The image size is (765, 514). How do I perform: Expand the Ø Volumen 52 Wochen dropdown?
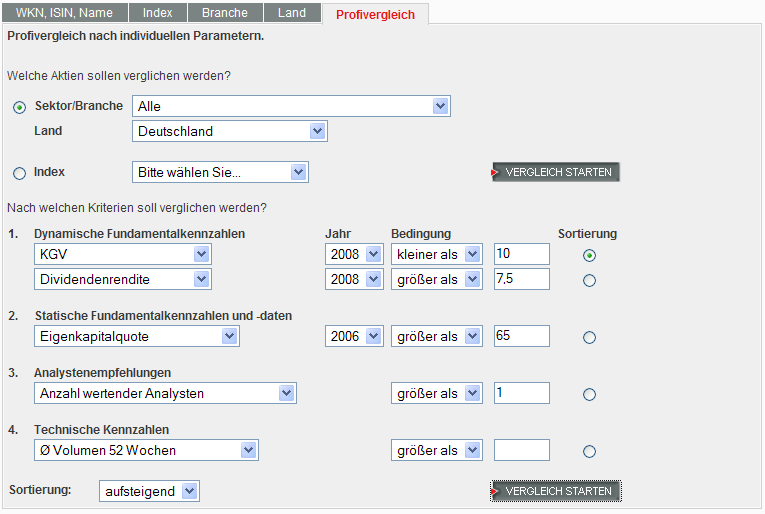[145, 450]
